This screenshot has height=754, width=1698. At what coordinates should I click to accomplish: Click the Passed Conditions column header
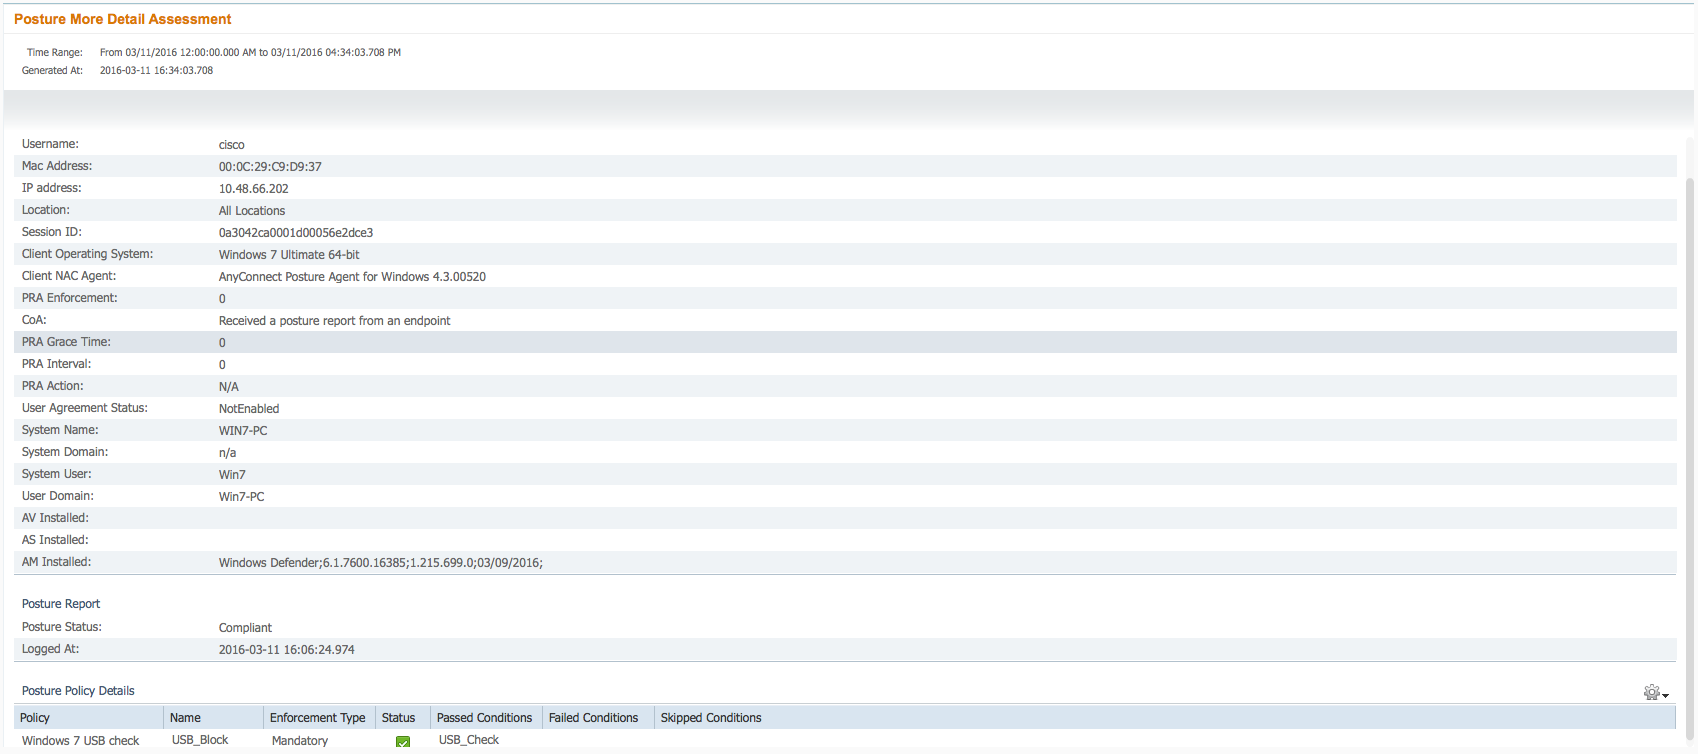[486, 718]
